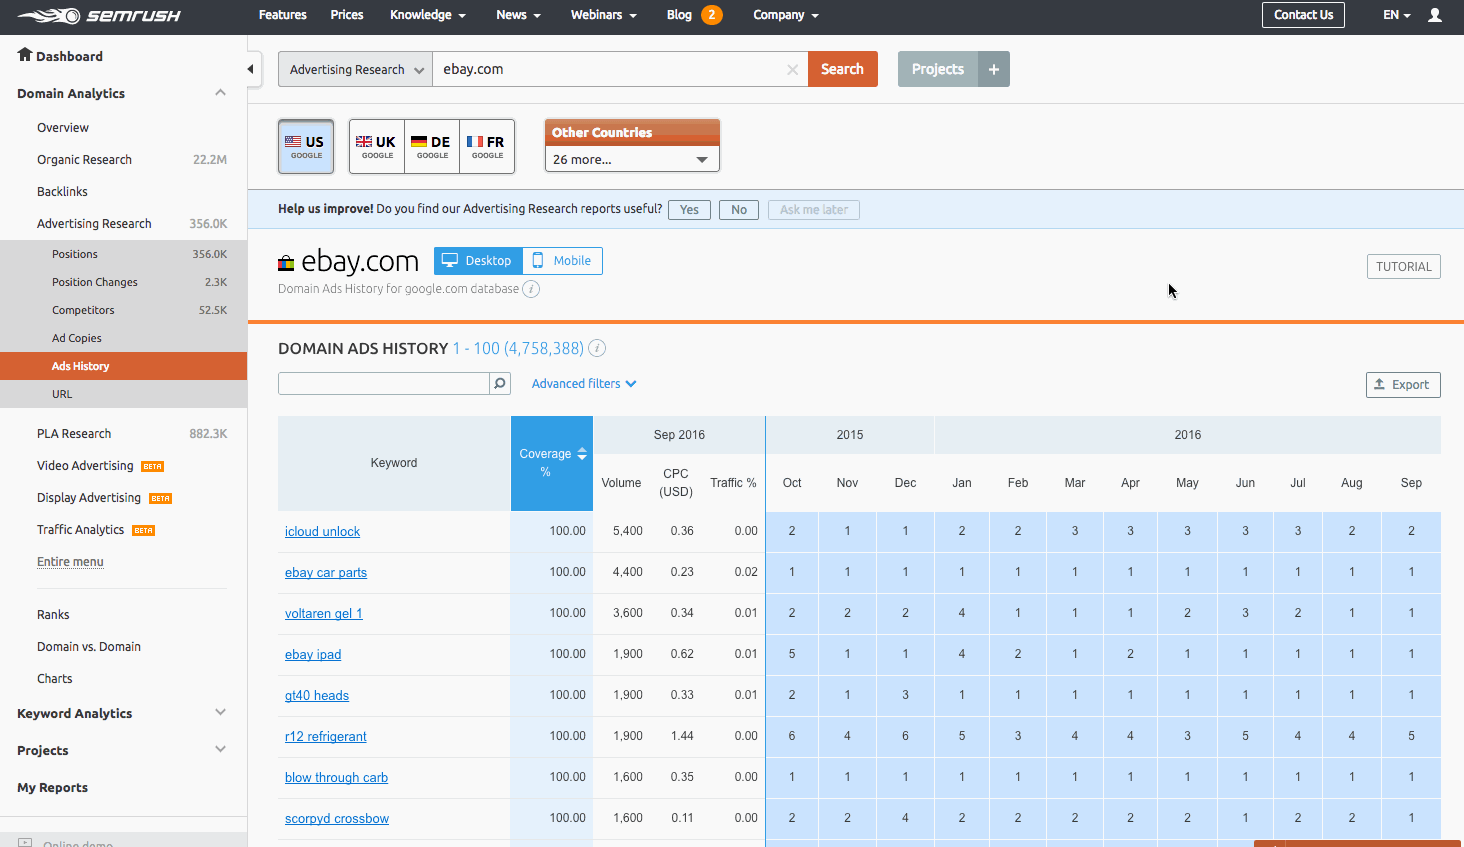Open keyword link r12 refrigerant
This screenshot has width=1464, height=847.
[x=326, y=737]
